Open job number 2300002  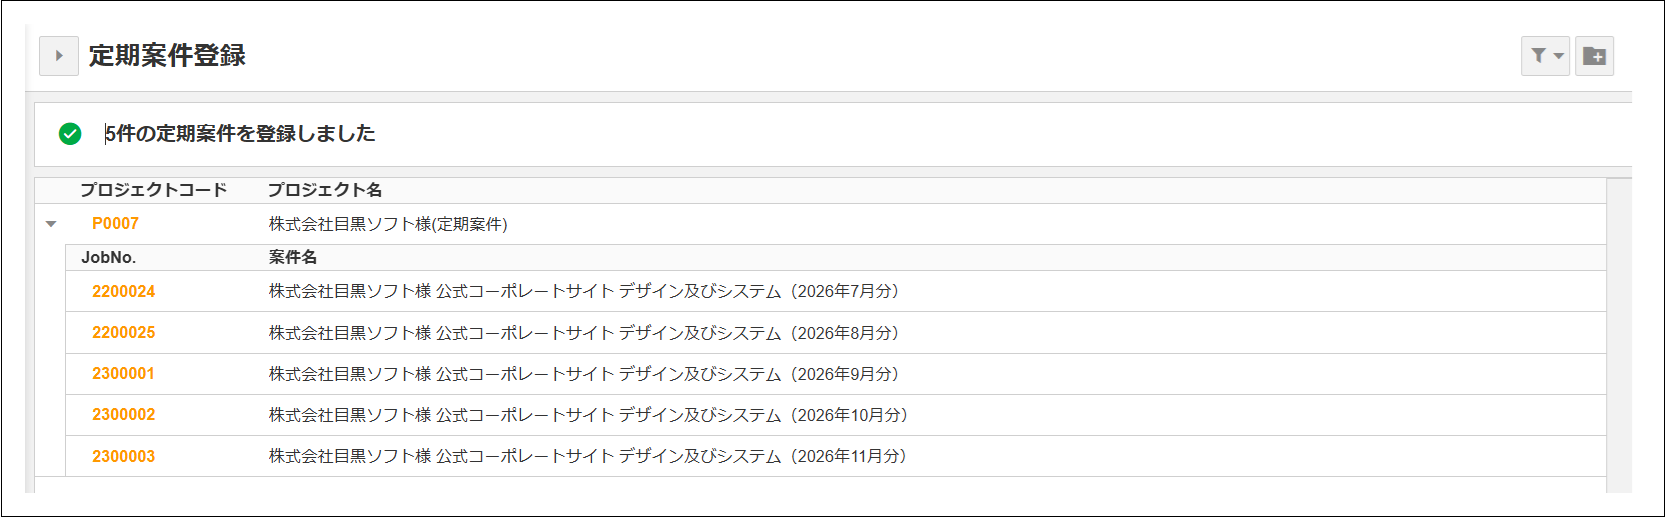pos(123,415)
